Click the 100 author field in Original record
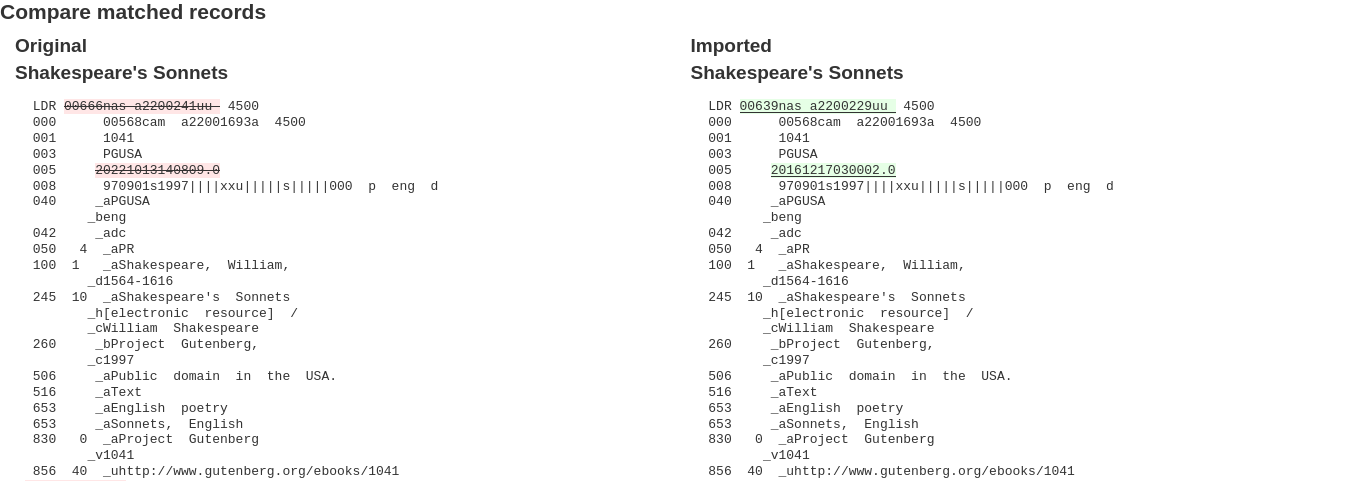 click(195, 266)
